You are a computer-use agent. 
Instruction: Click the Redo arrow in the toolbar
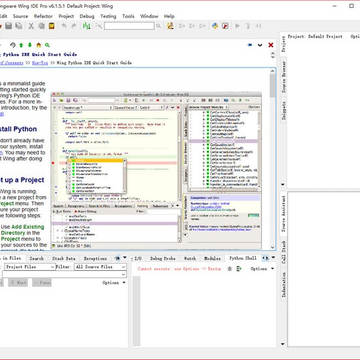(74, 26)
